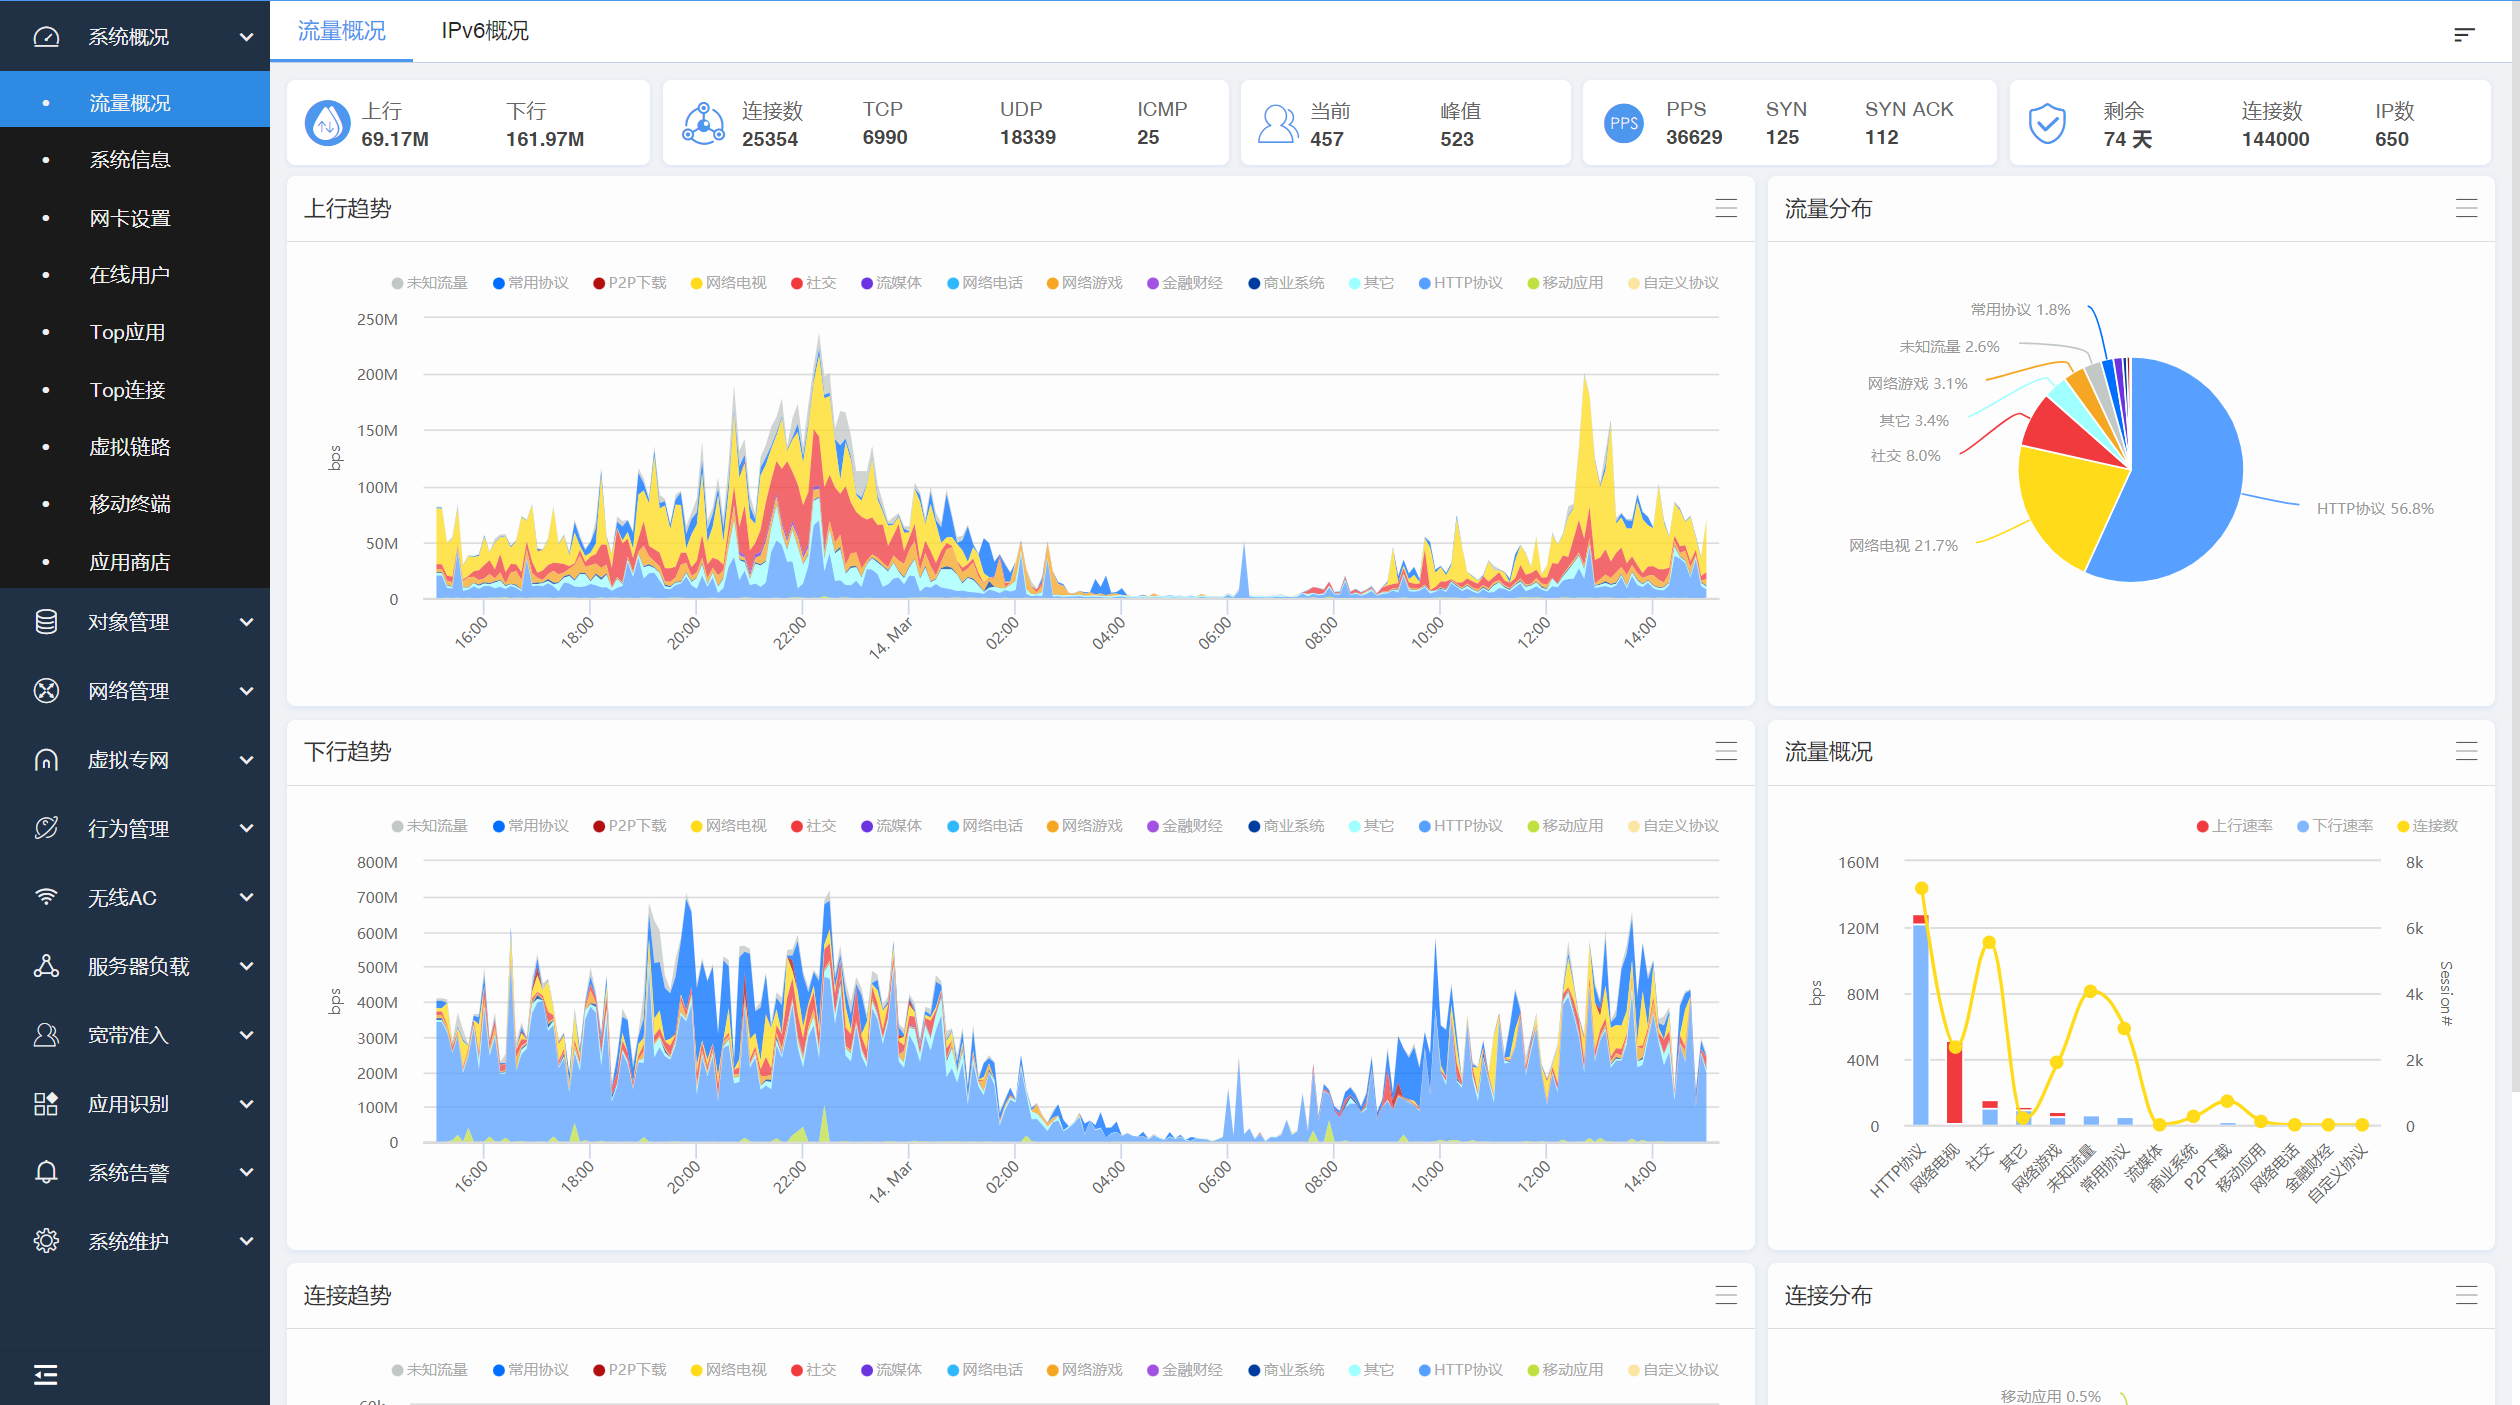Open the Top应用 sidebar link
This screenshot has width=2520, height=1405.
click(127, 332)
